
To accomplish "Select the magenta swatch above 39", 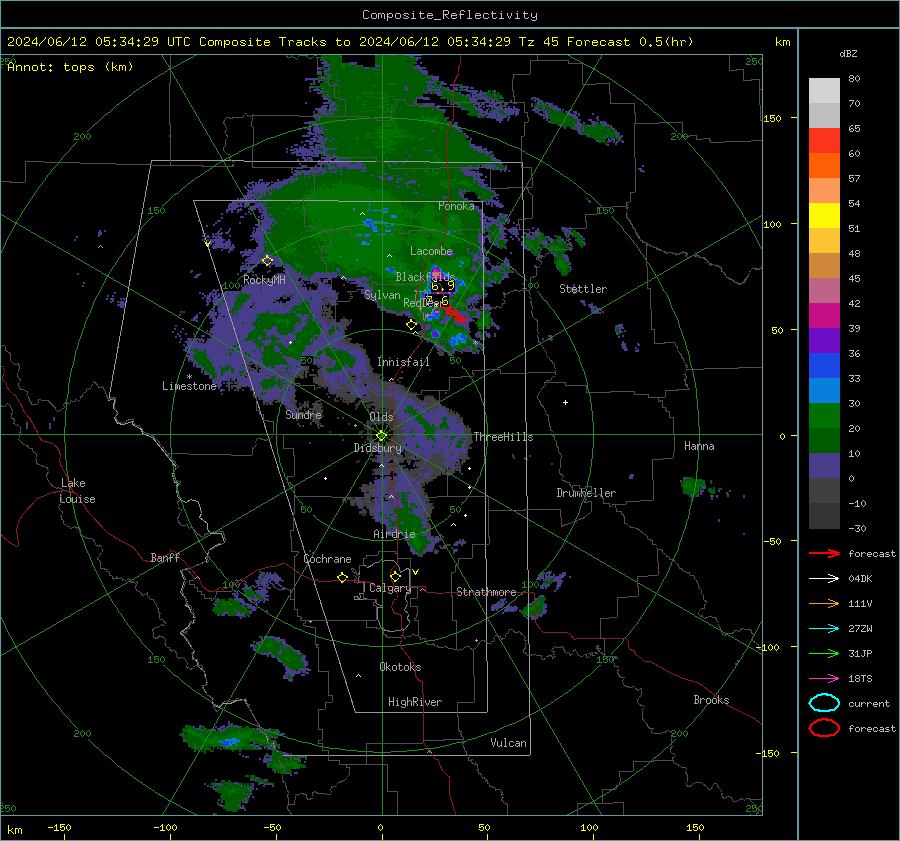I will click(x=824, y=316).
